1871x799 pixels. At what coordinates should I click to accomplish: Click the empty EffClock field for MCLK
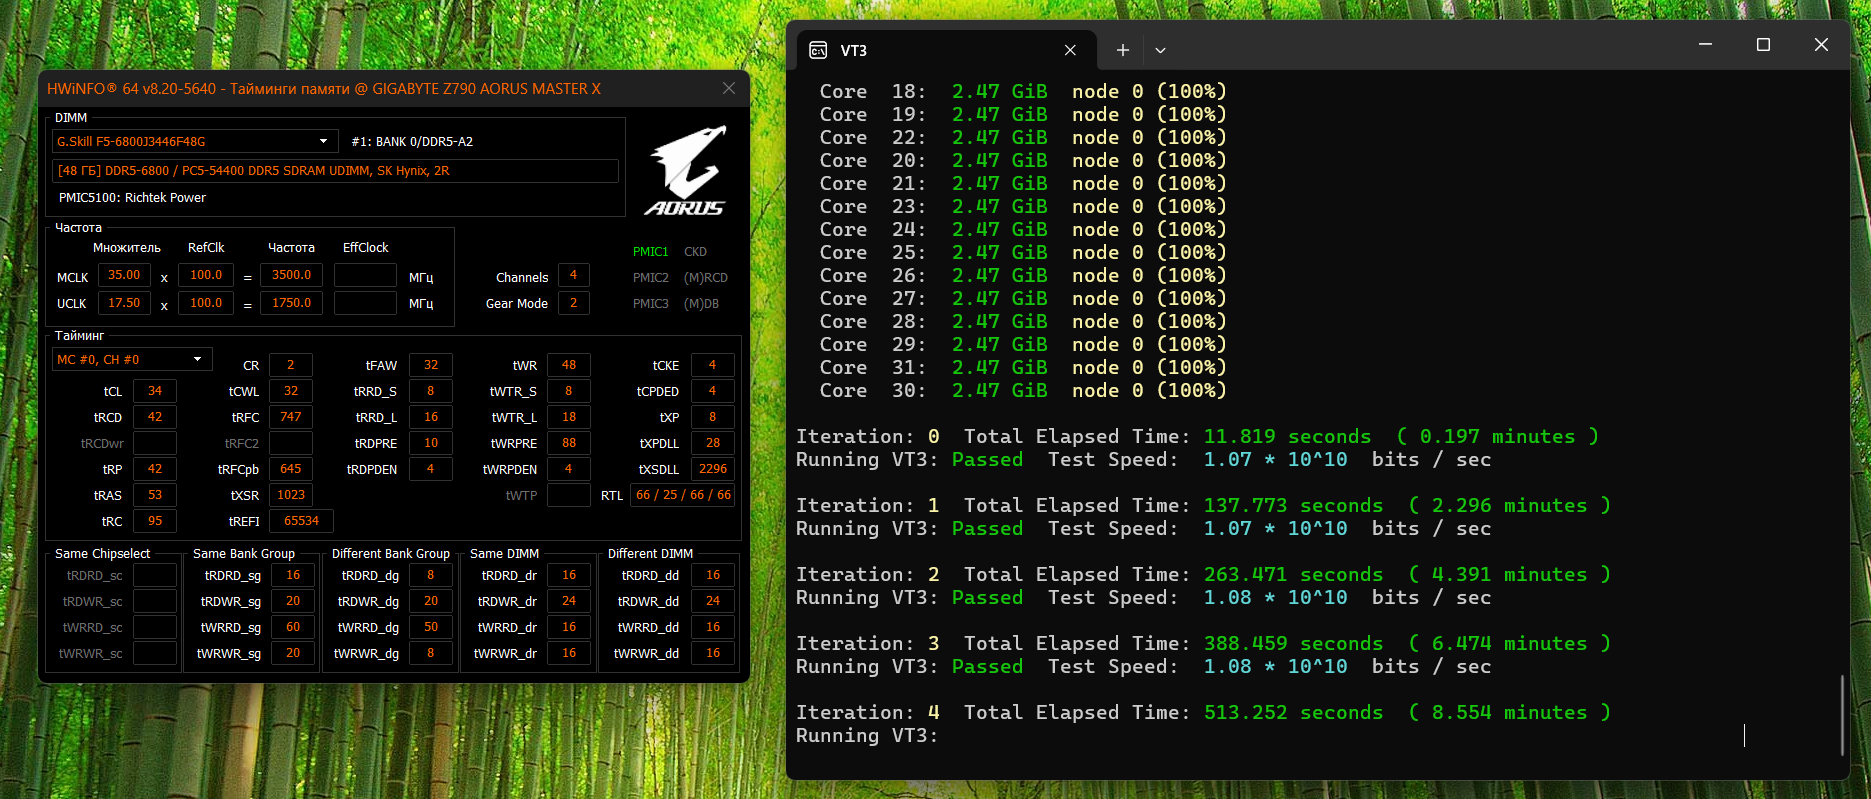[x=365, y=275]
